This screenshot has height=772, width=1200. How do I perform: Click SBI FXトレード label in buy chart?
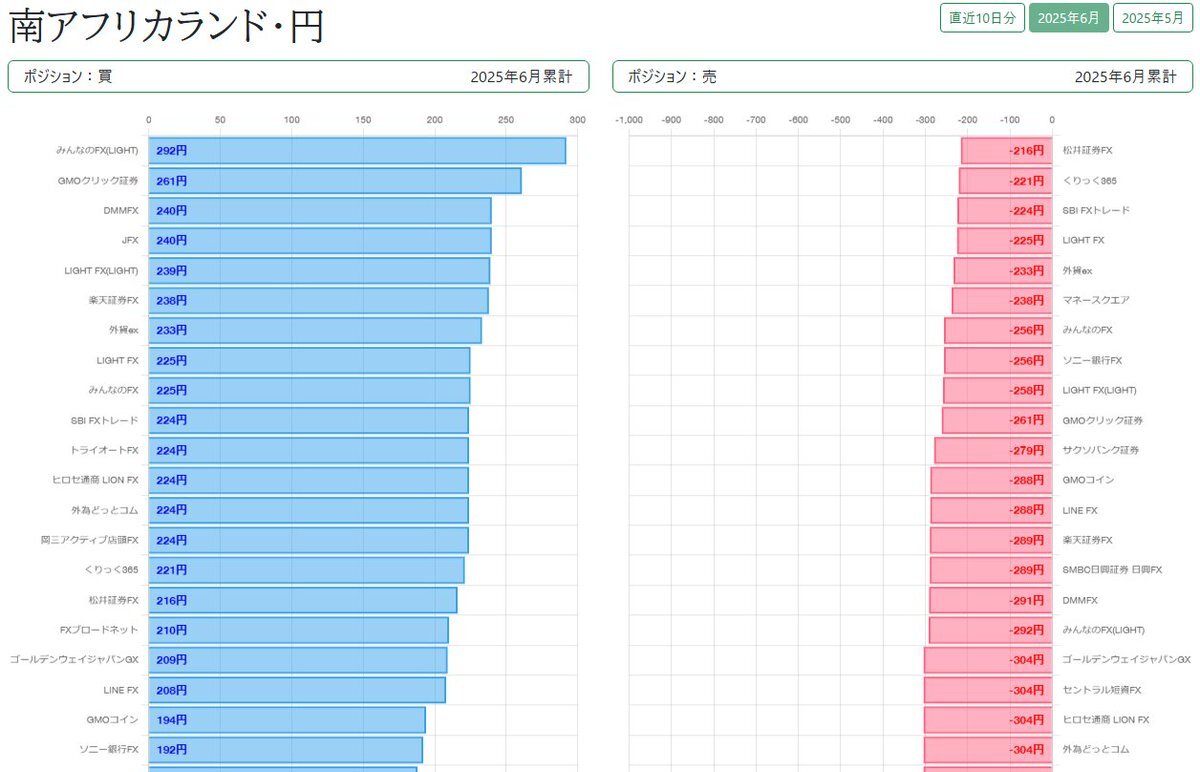point(105,420)
